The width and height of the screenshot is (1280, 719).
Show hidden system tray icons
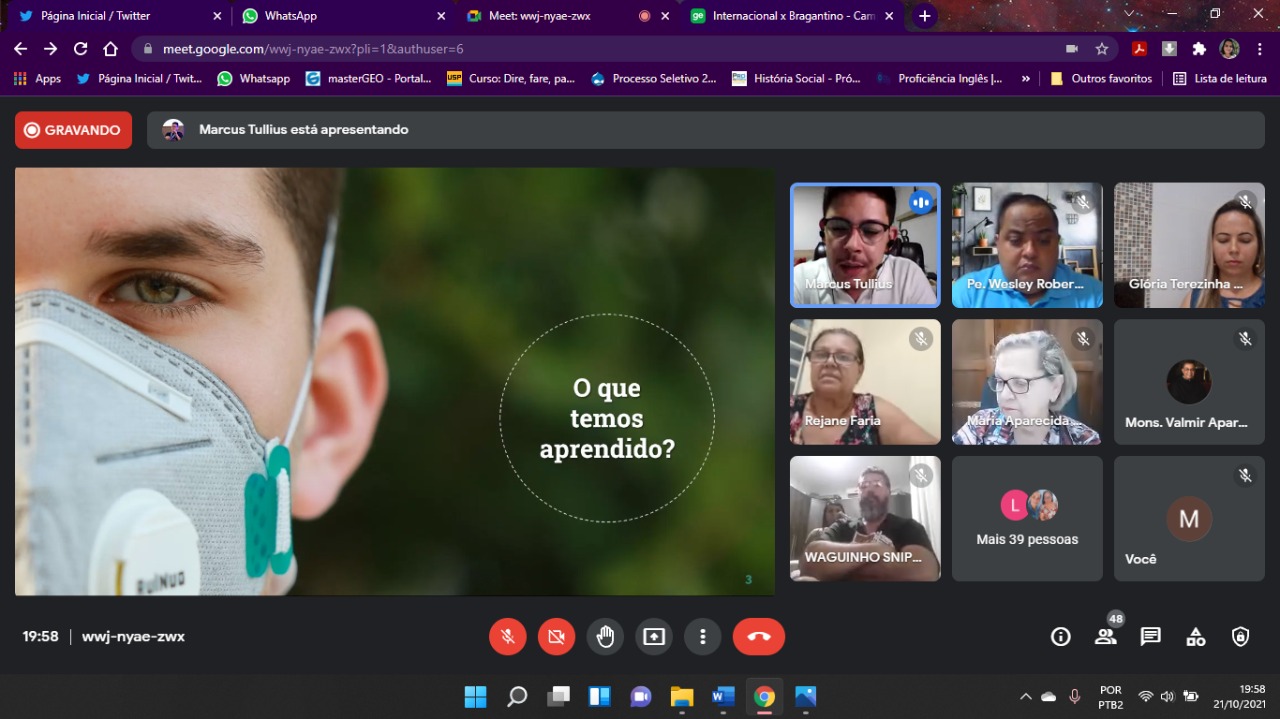[1025, 696]
